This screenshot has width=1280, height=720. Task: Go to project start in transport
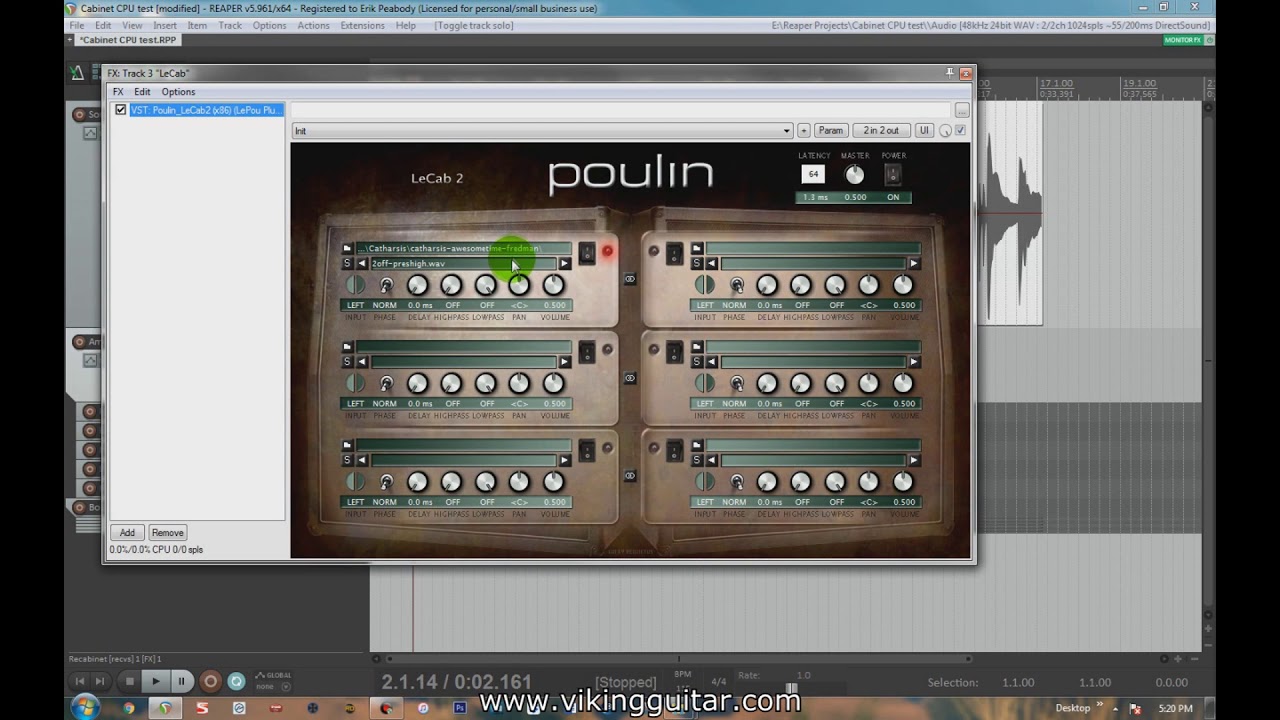[80, 681]
